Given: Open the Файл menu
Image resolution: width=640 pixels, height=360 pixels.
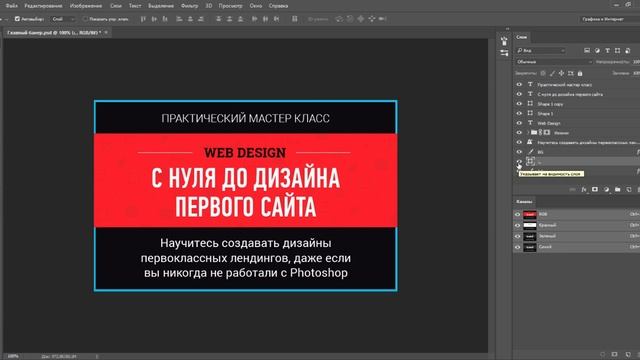Looking at the screenshot, I should [11, 6].
